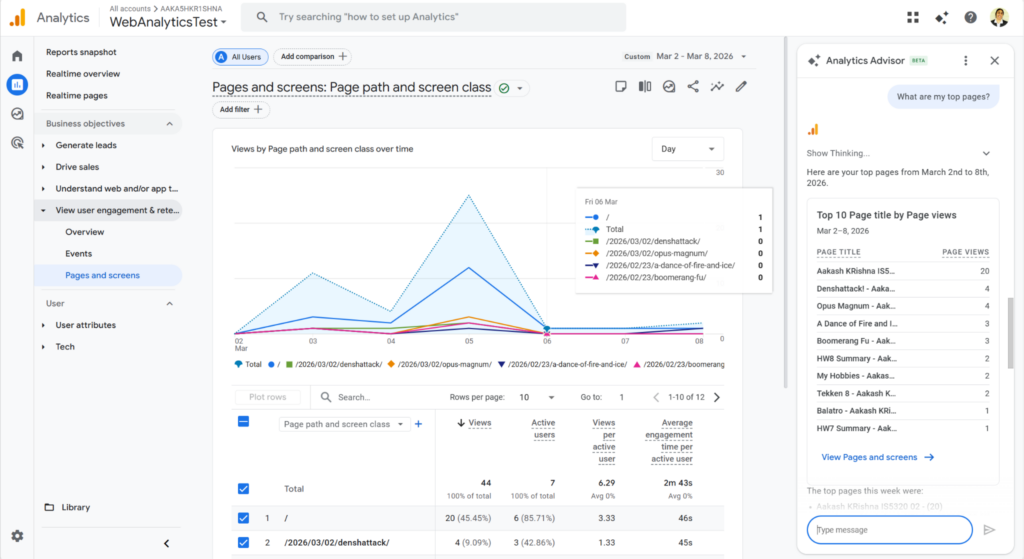Open the Day granularity dropdown
The height and width of the screenshot is (559, 1024).
click(688, 149)
